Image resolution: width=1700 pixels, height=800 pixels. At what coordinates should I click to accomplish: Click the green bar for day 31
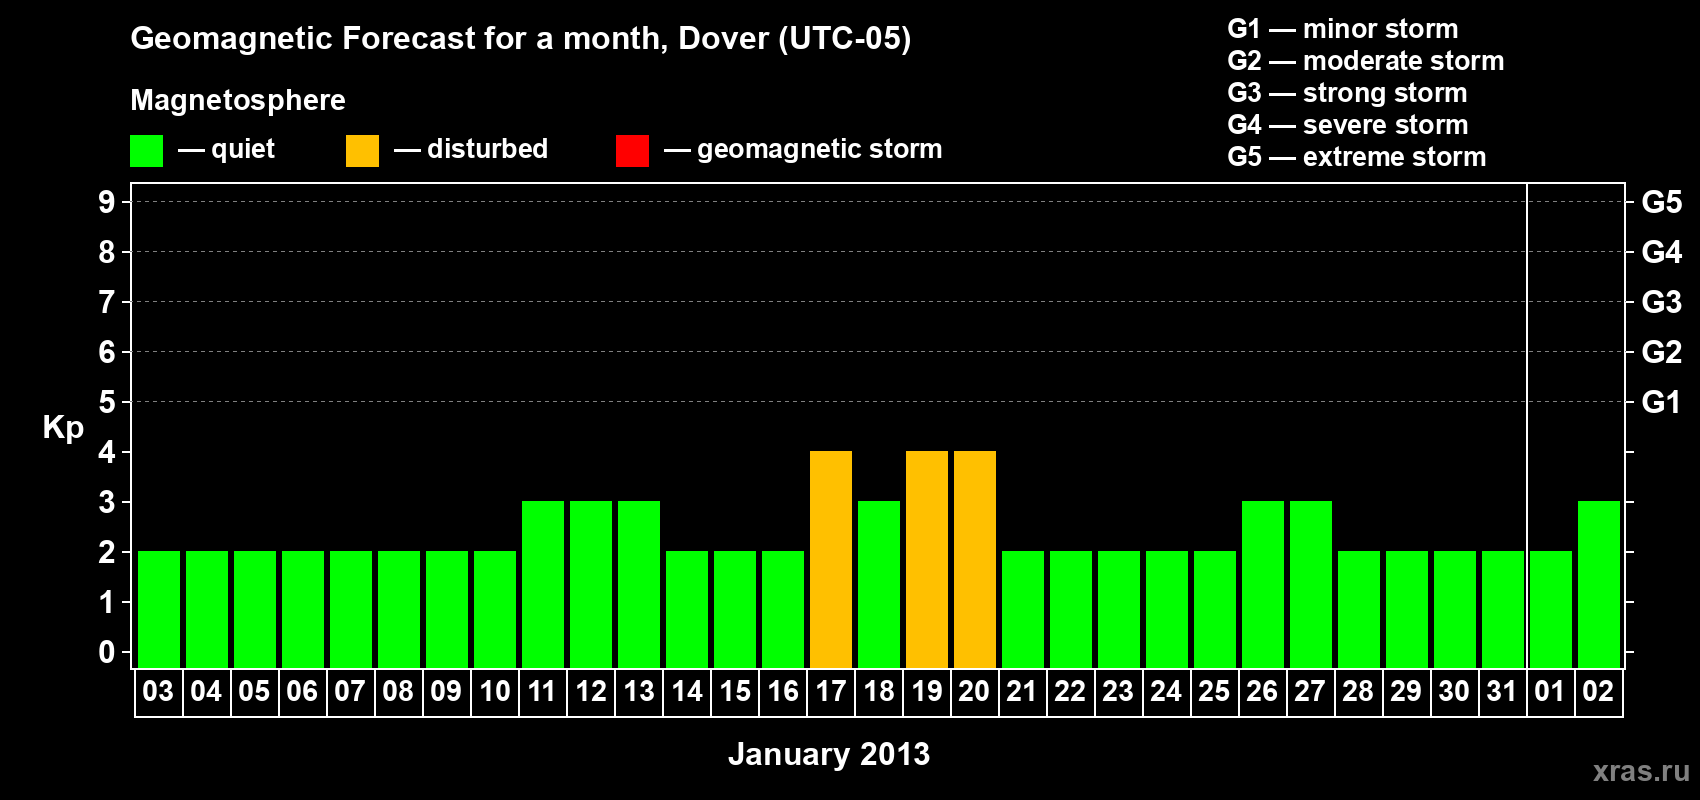1503,609
